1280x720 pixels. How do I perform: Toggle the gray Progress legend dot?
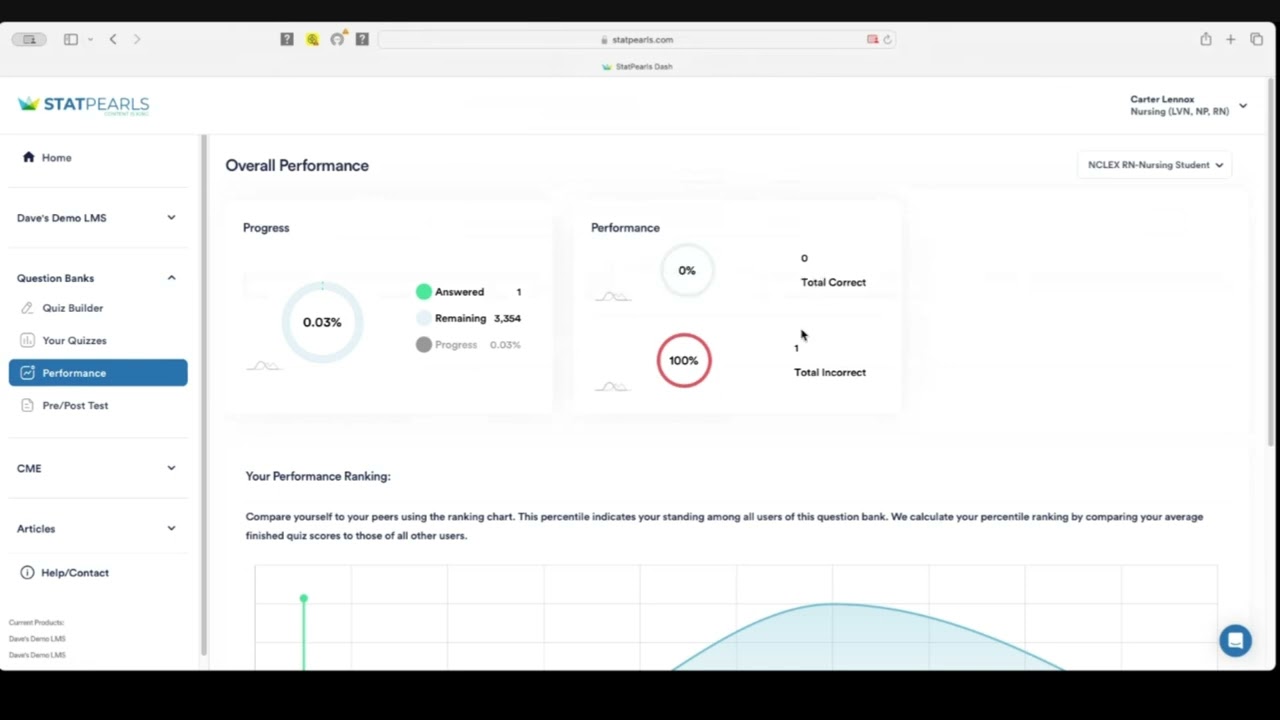(x=424, y=344)
